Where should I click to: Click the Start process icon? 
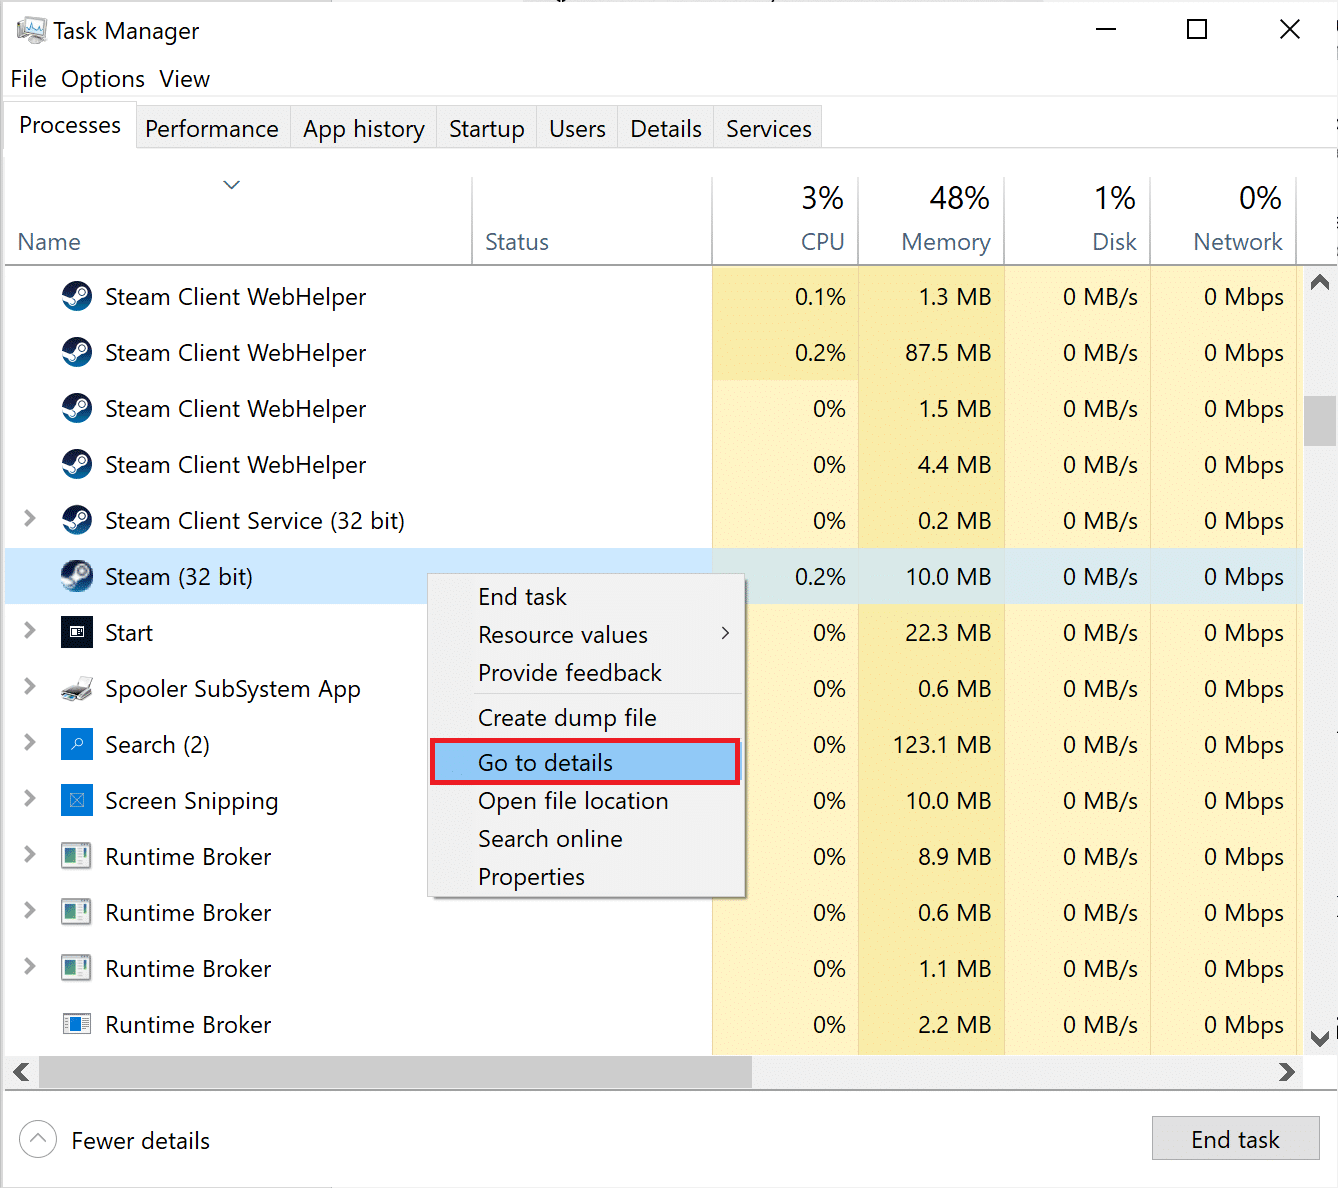(77, 633)
